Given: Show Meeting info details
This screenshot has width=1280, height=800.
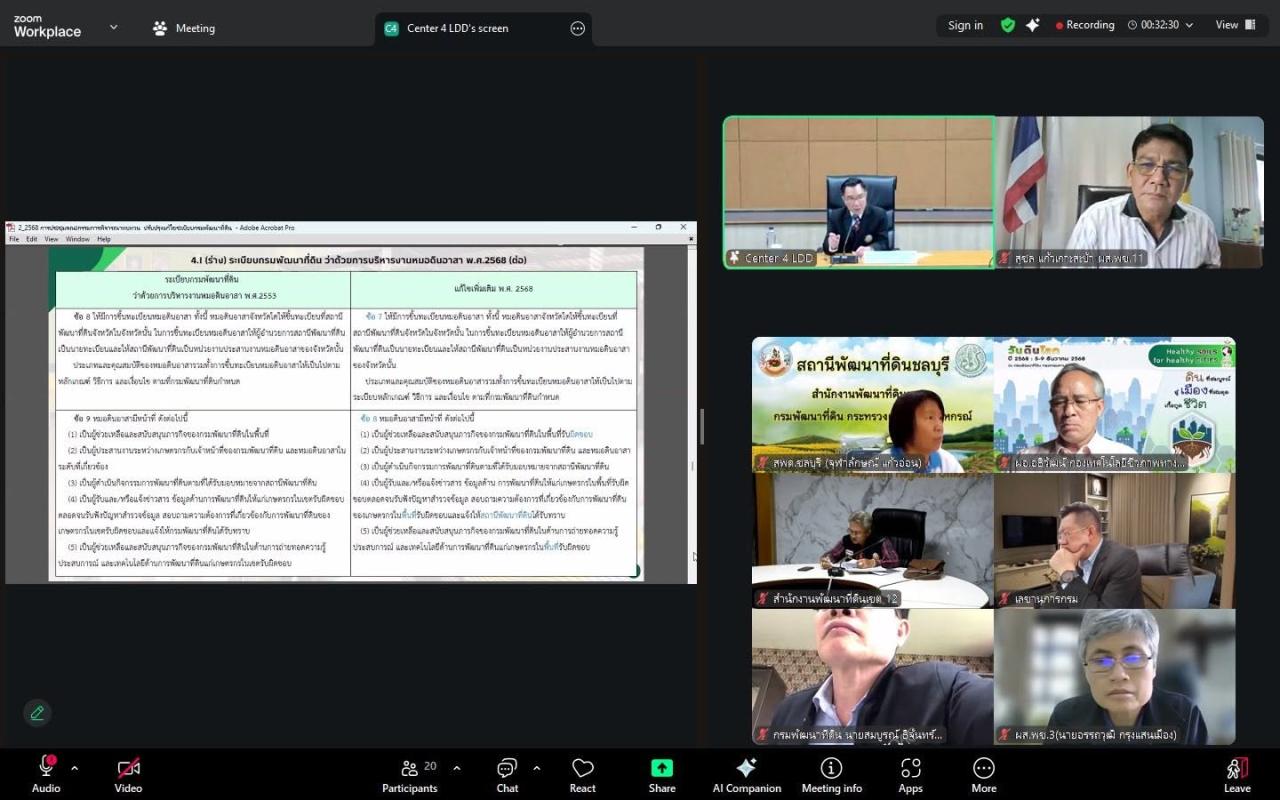Looking at the screenshot, I should (831, 773).
